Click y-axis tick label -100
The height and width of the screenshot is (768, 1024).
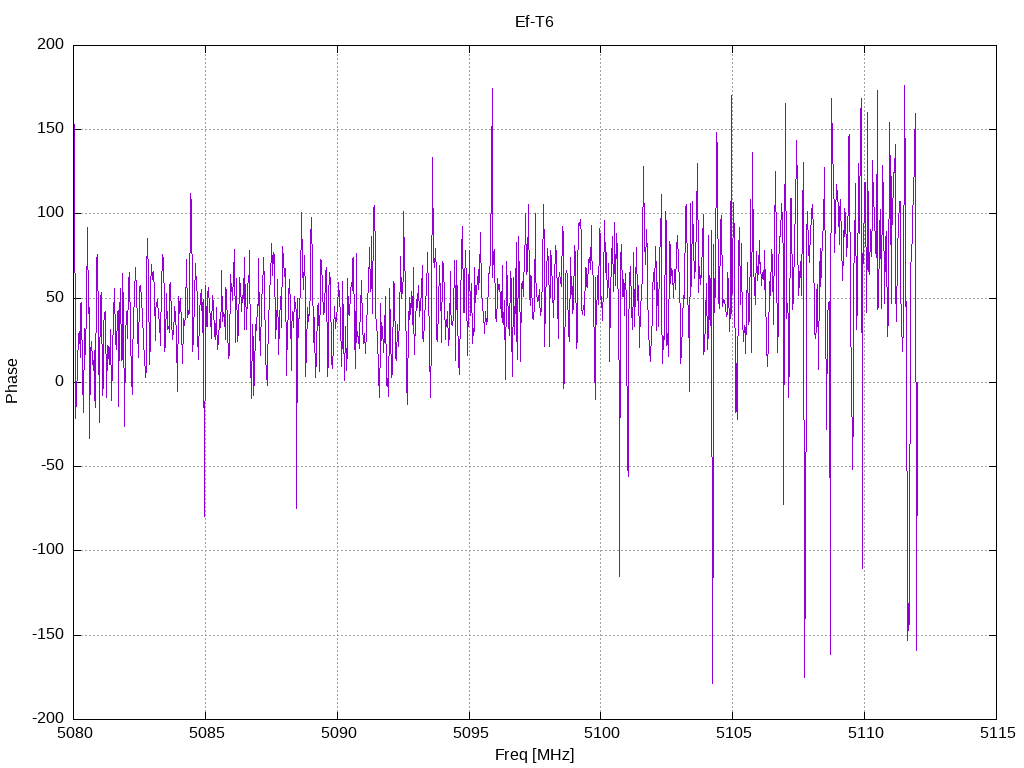click(x=48, y=550)
